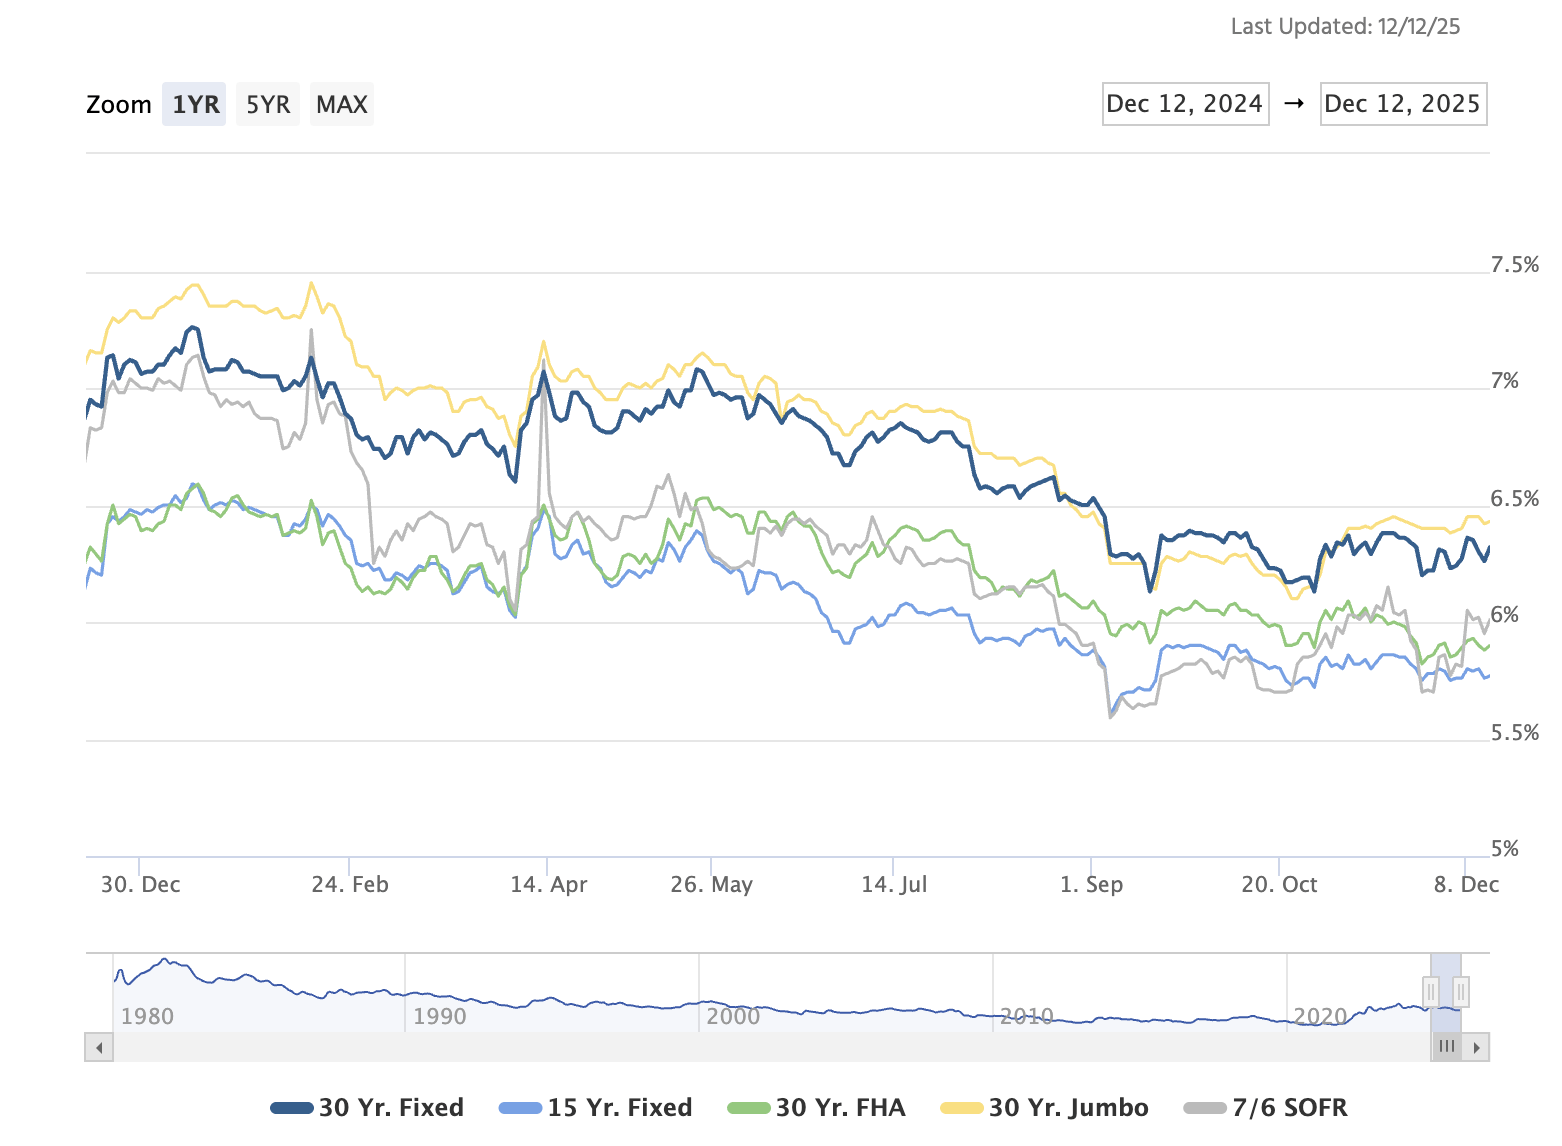Click the right navigator range handle
Screen dimensions: 1562x1146
point(1461,992)
